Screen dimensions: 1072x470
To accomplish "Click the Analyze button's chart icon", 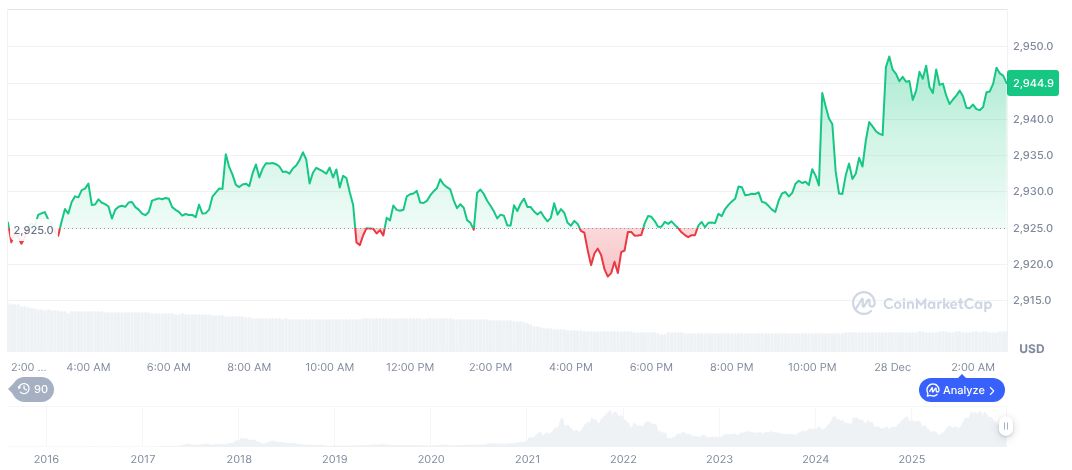I will (x=932, y=390).
